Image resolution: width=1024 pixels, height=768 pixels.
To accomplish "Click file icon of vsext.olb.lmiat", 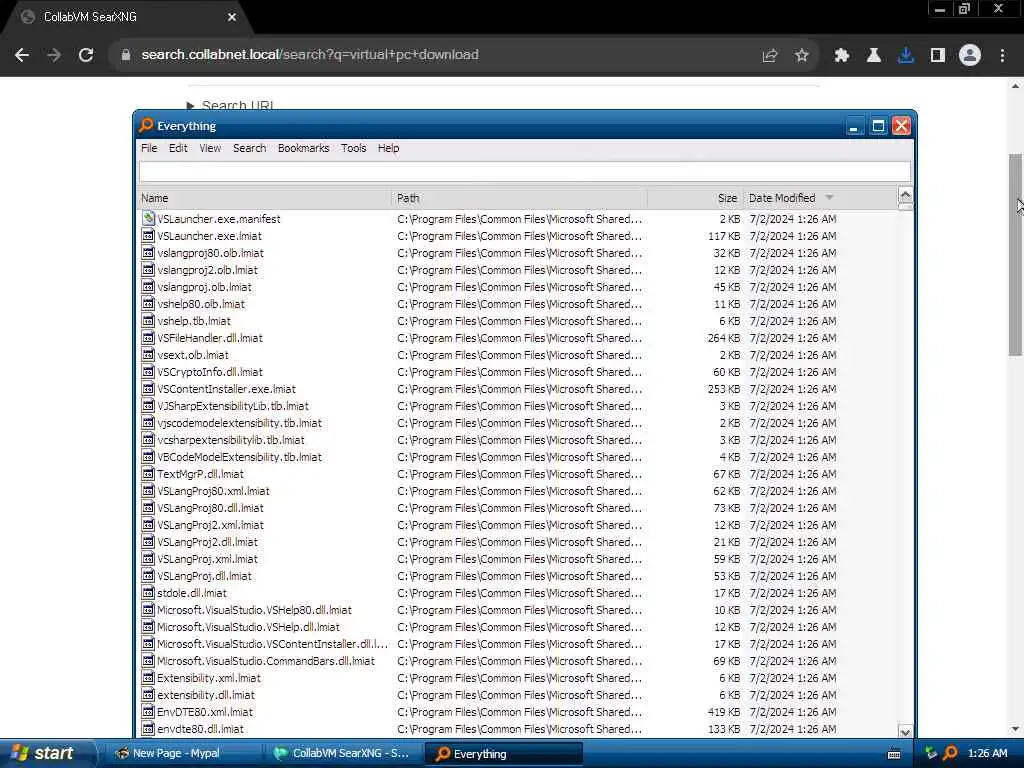I will (x=148, y=355).
